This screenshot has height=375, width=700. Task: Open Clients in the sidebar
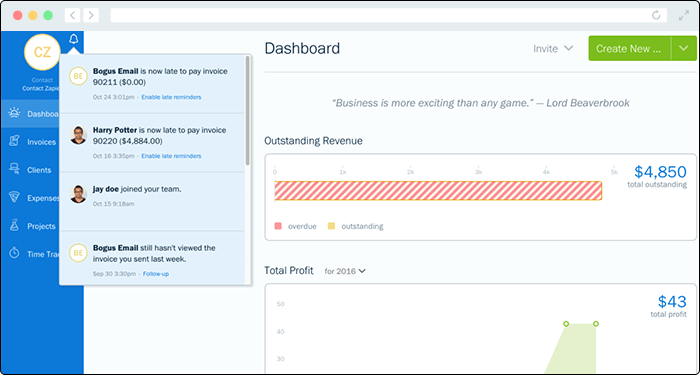click(x=42, y=170)
